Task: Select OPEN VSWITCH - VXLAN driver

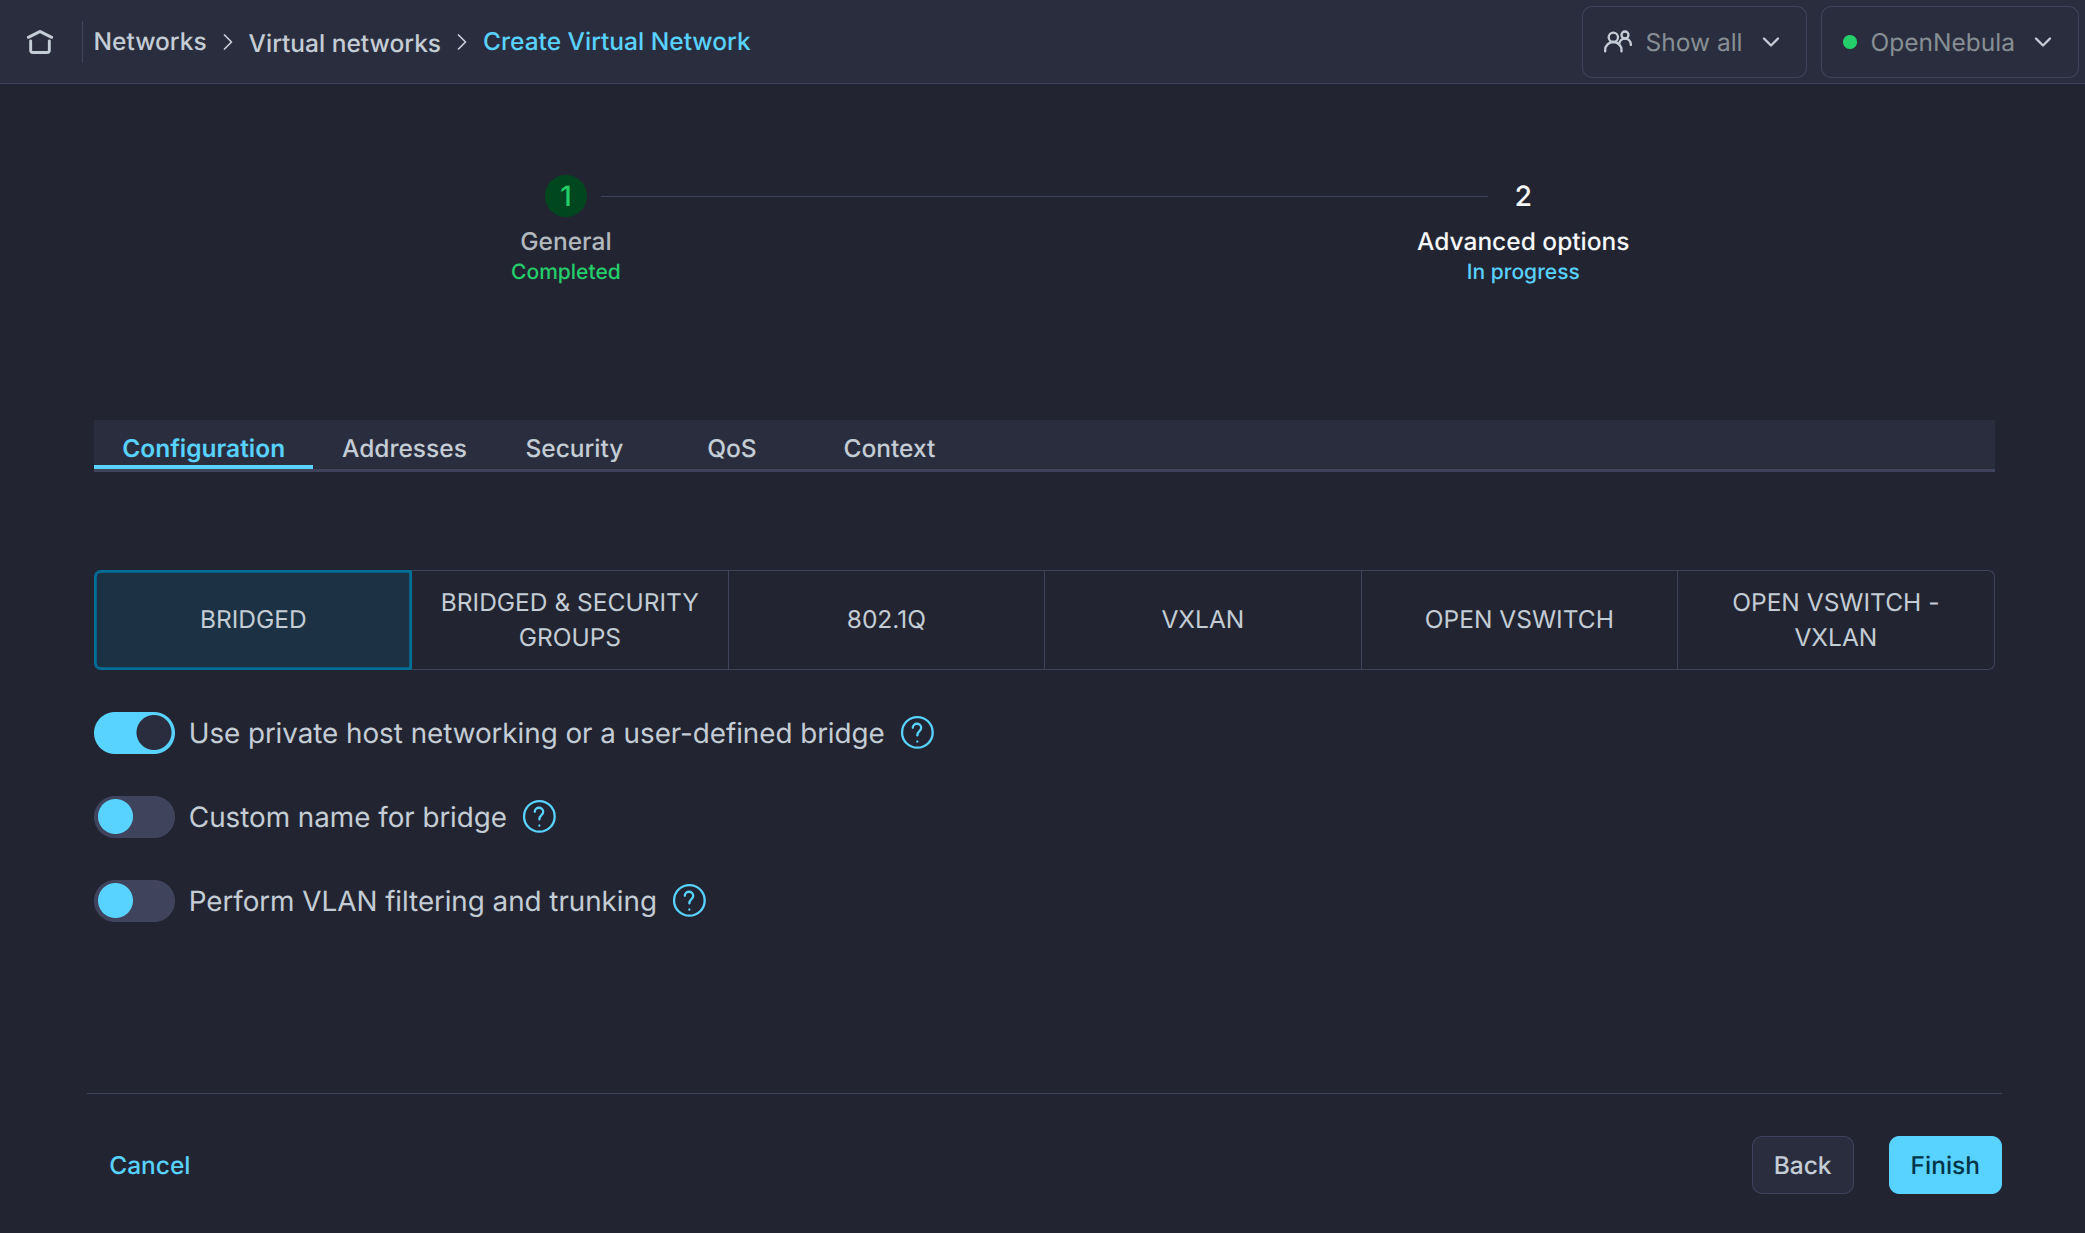Action: pos(1836,620)
